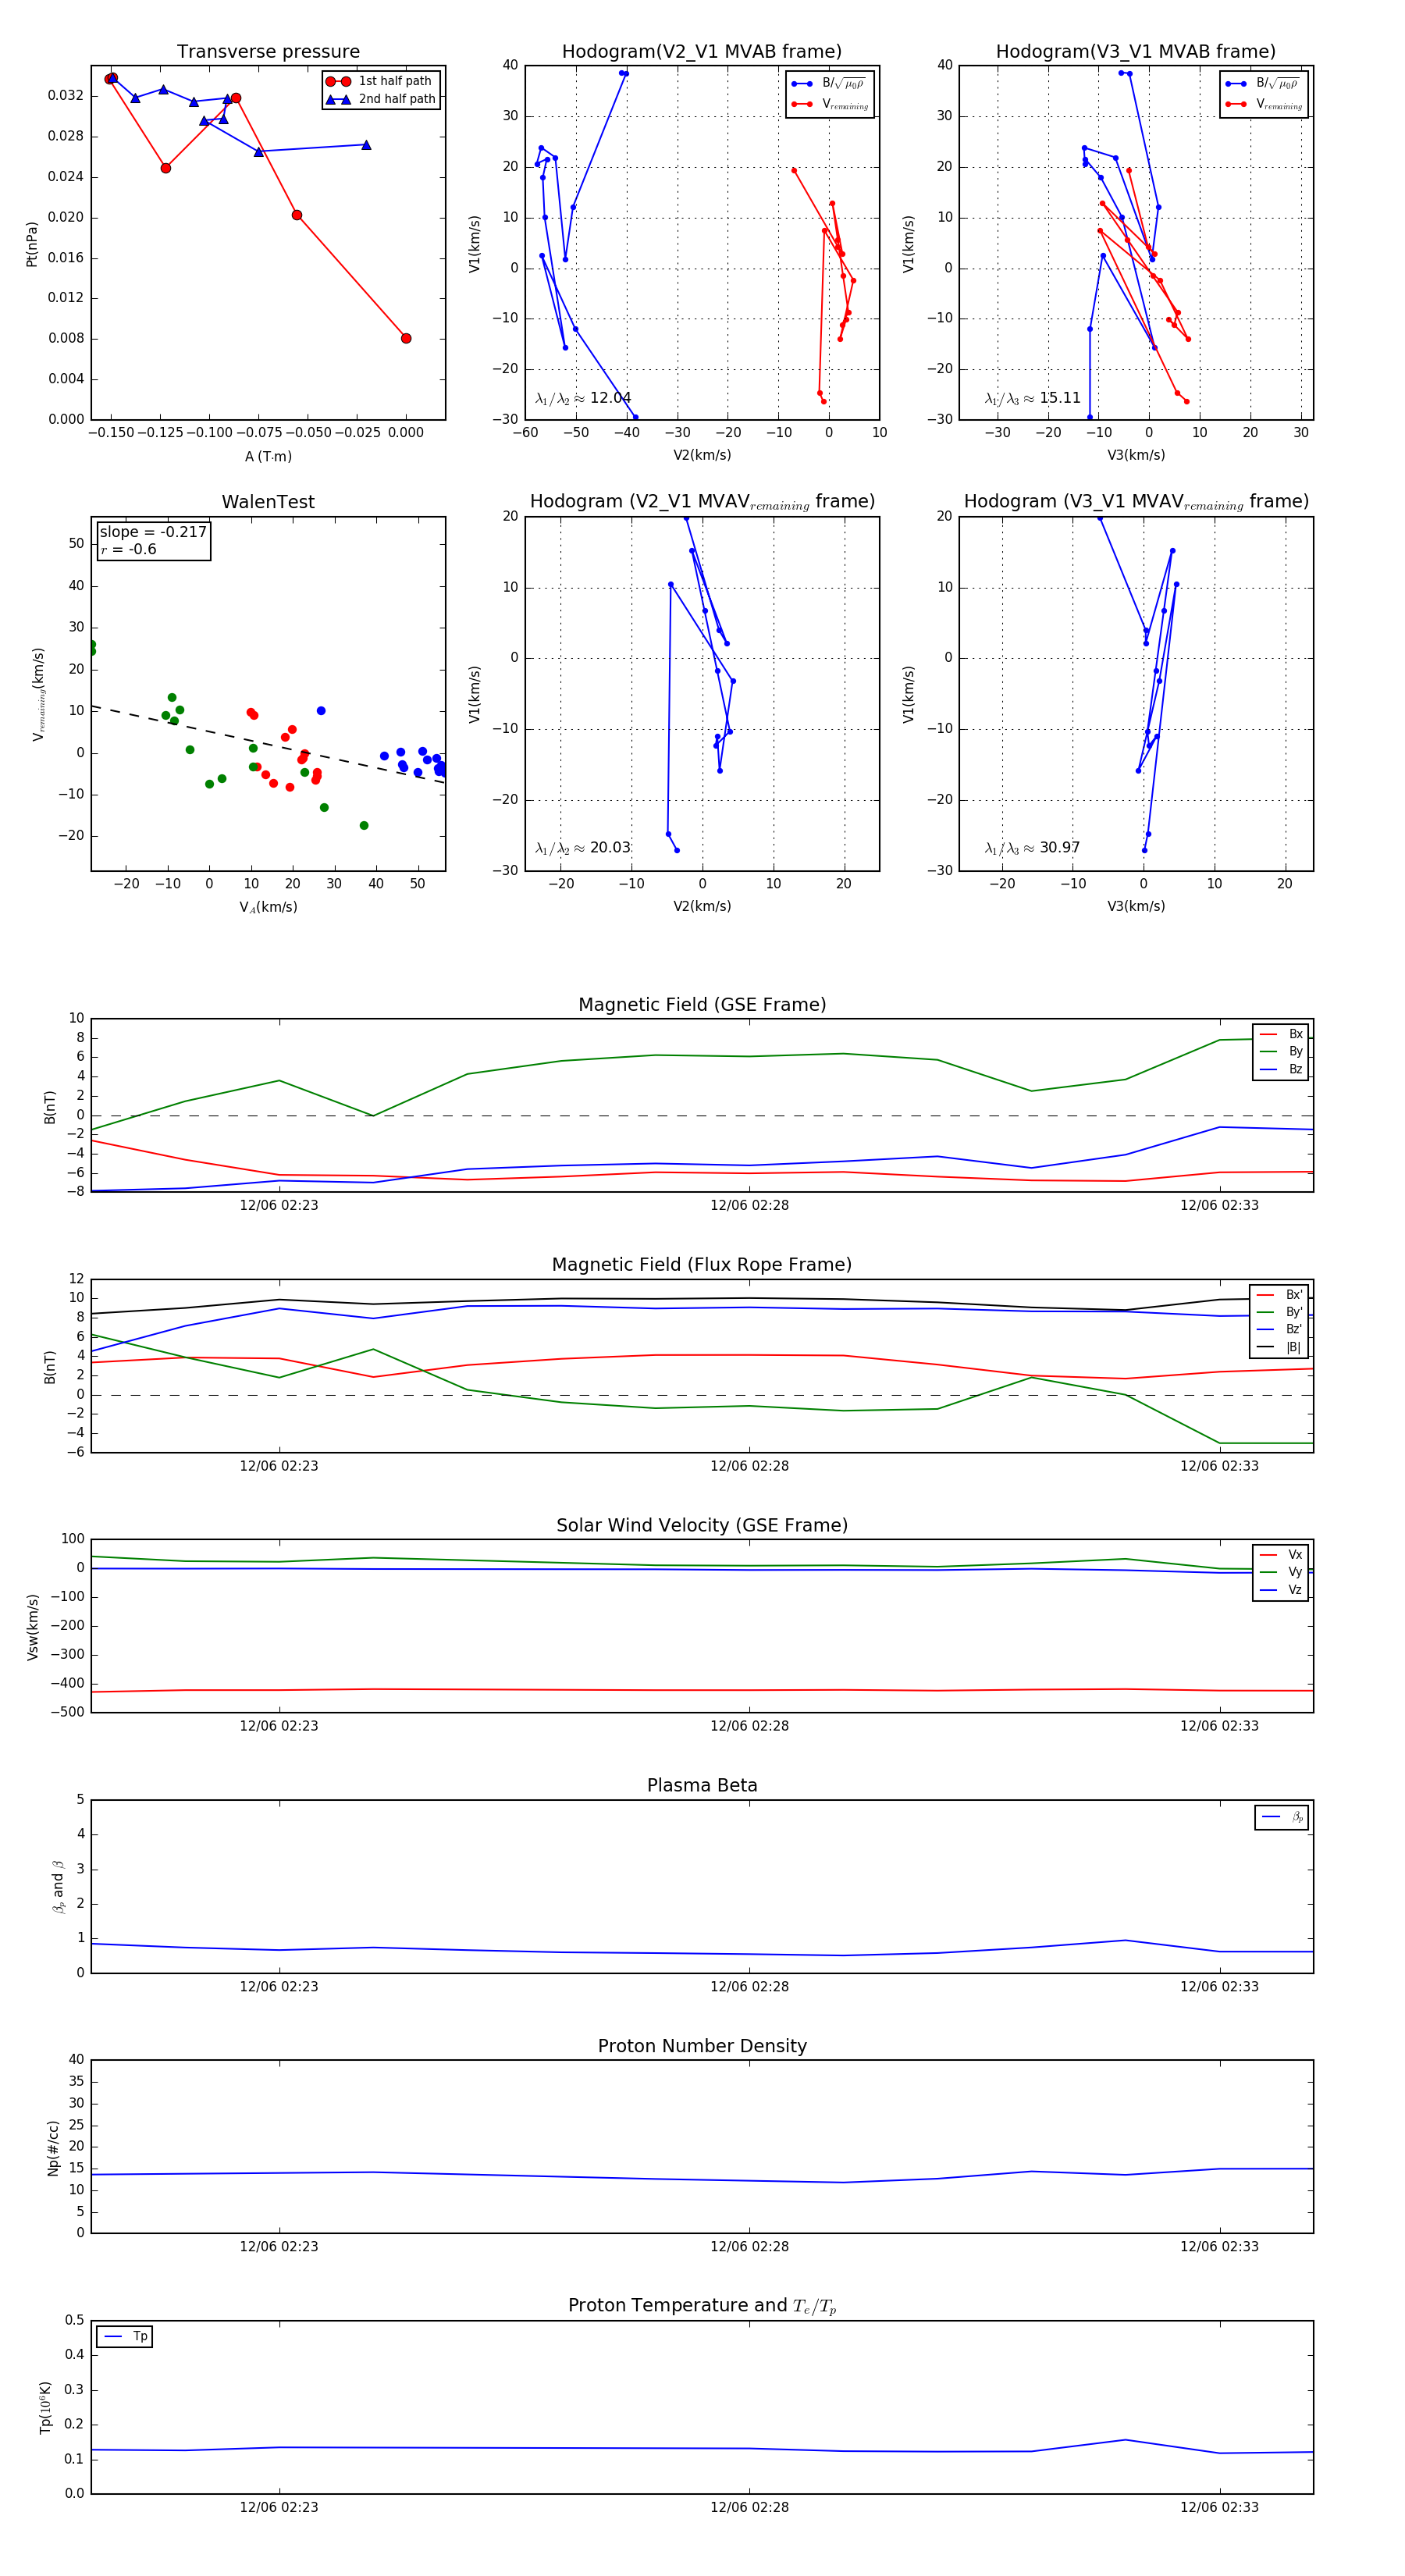Click the "Vy" legend entry in Solar Wind Velocity
This screenshot has height=2576, width=1405.
1281,1572
